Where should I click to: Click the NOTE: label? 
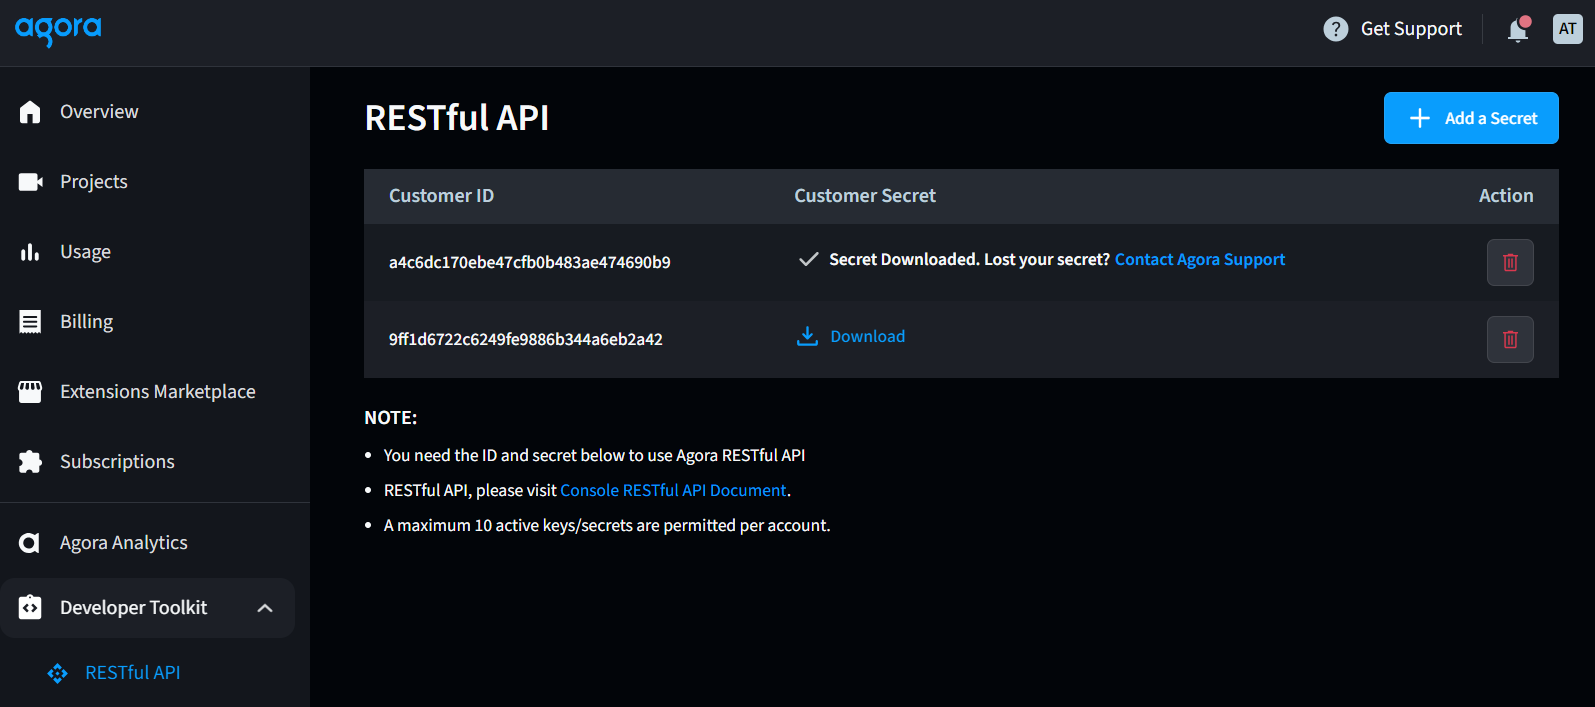(x=391, y=418)
